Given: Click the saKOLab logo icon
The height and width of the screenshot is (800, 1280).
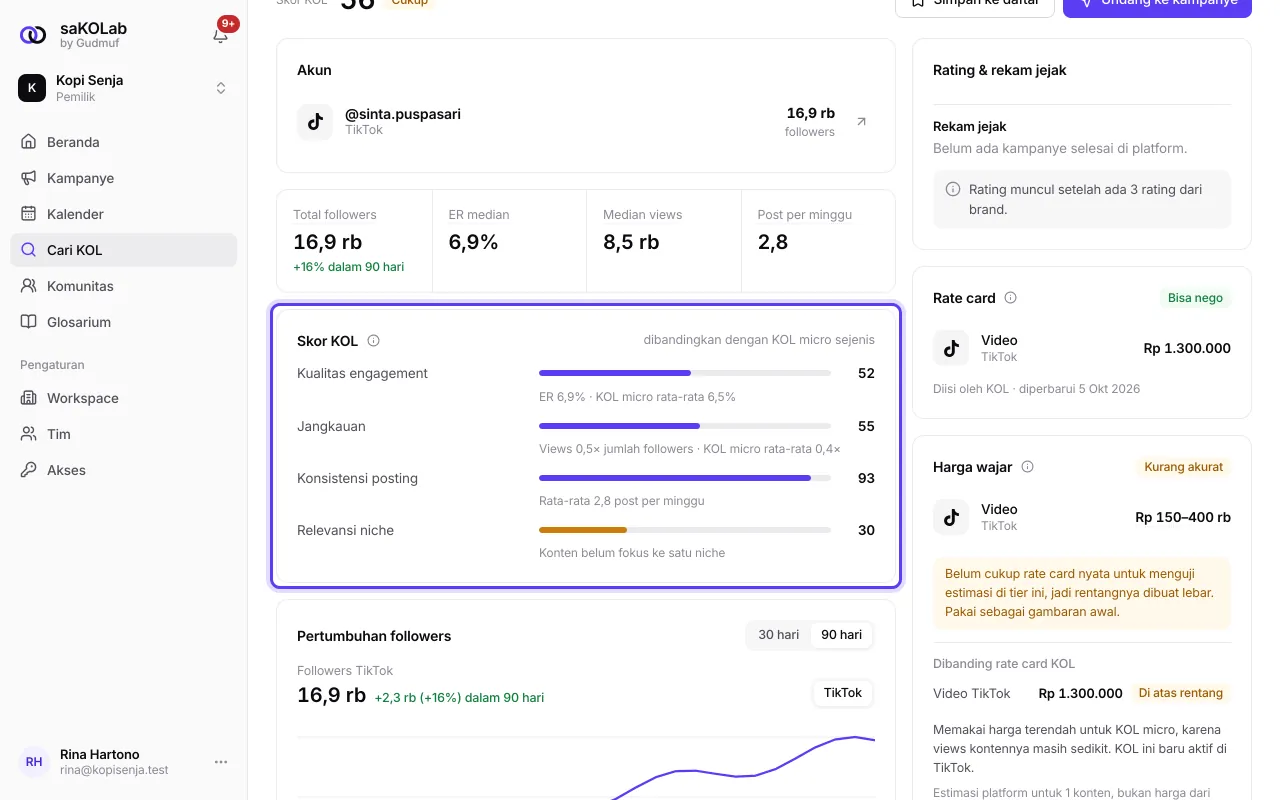Looking at the screenshot, I should click(33, 35).
